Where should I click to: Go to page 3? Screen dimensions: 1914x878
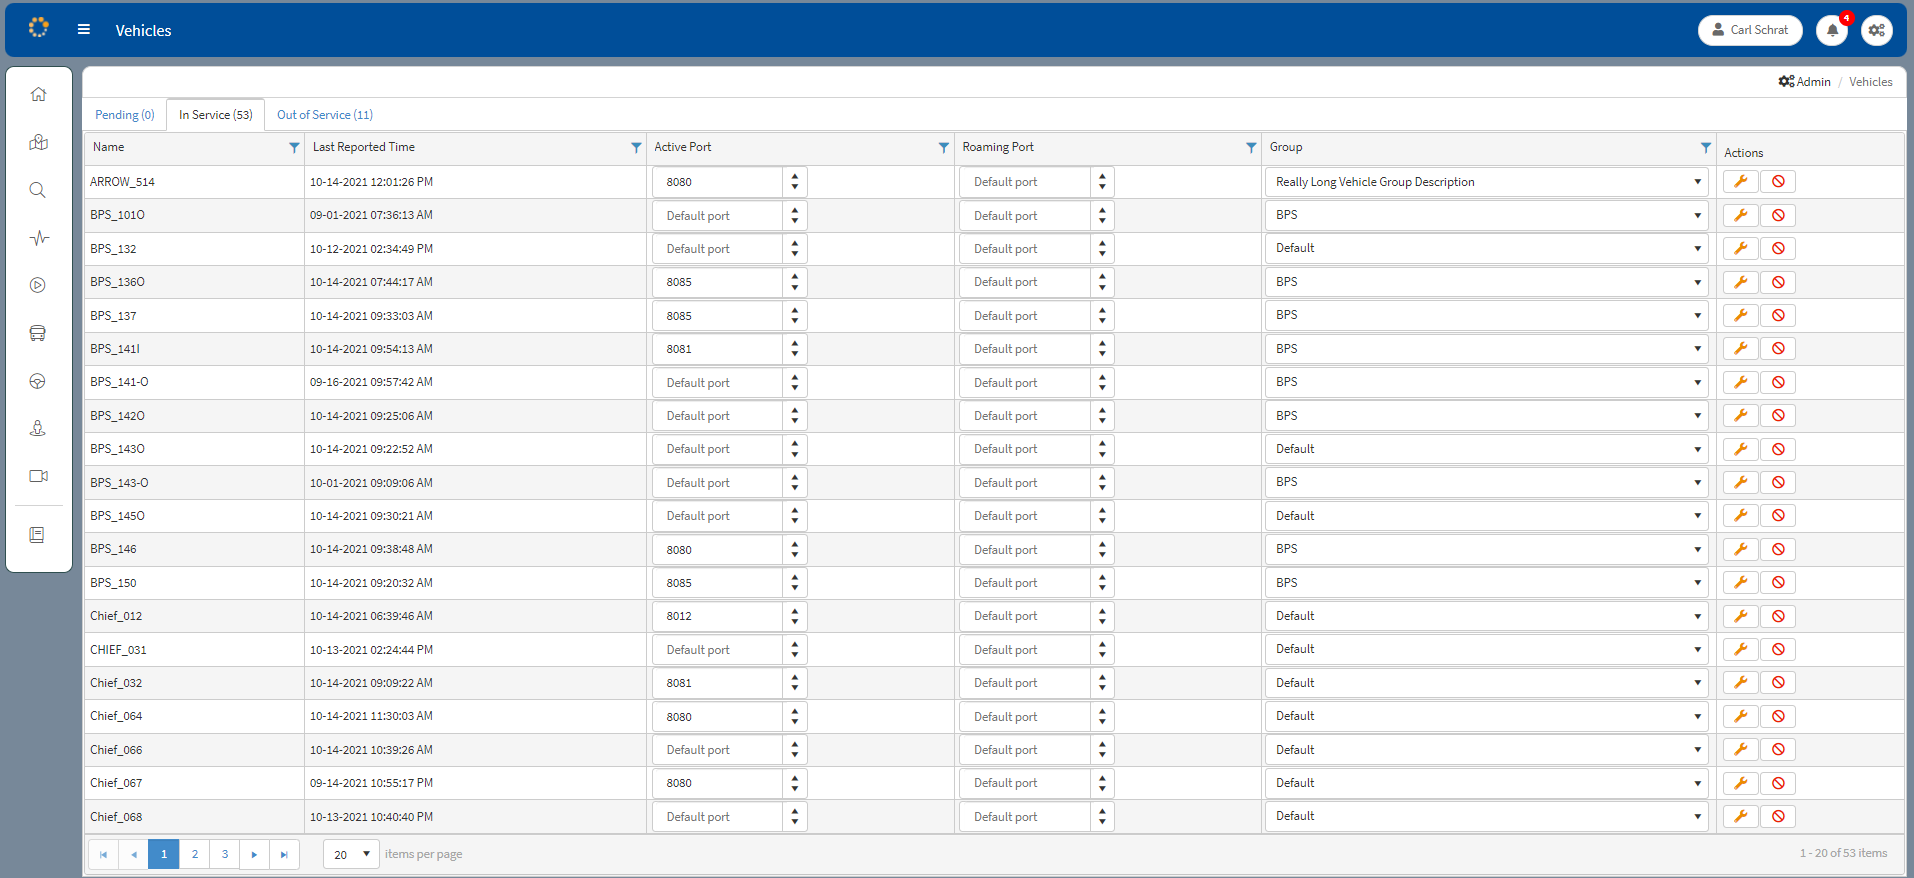pos(224,854)
